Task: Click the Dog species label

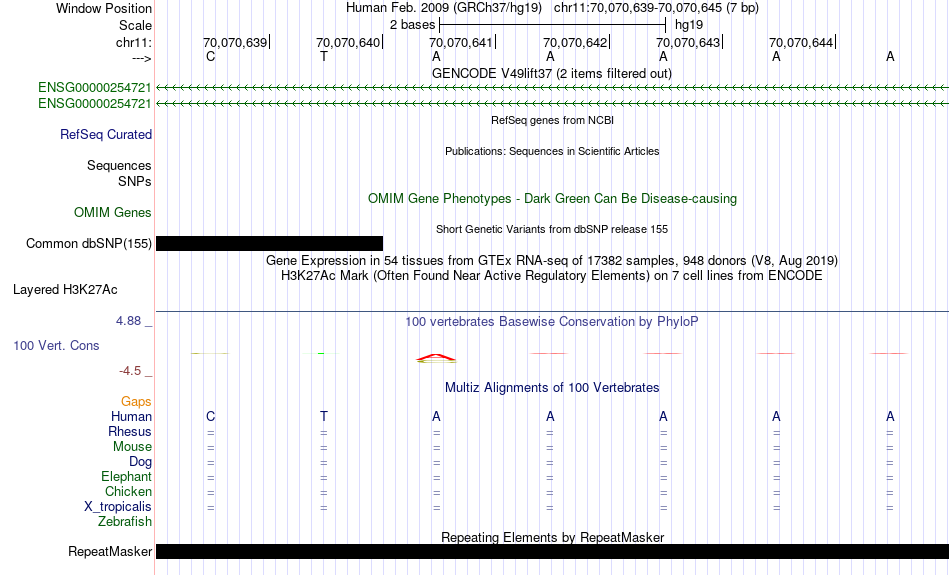Action: pyautogui.click(x=140, y=462)
